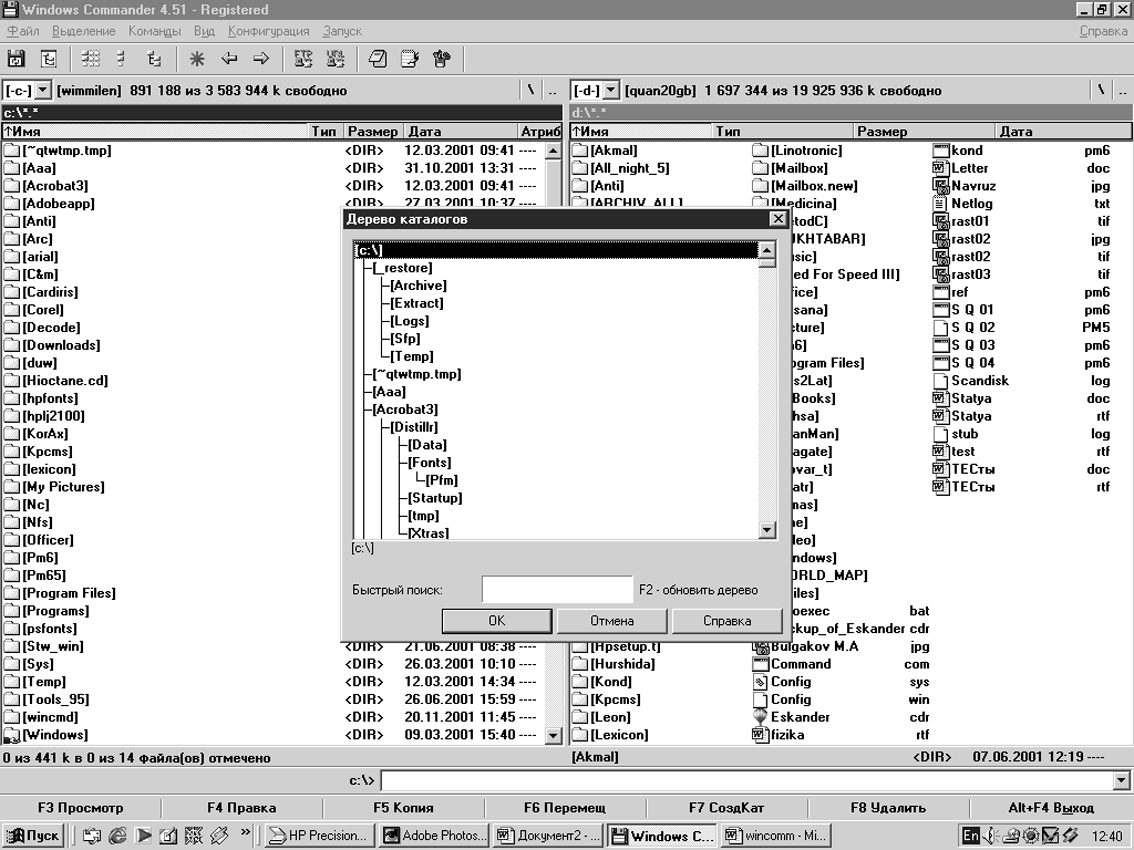Click the c:\> command line input field
The image size is (1134, 850).
coord(747,781)
